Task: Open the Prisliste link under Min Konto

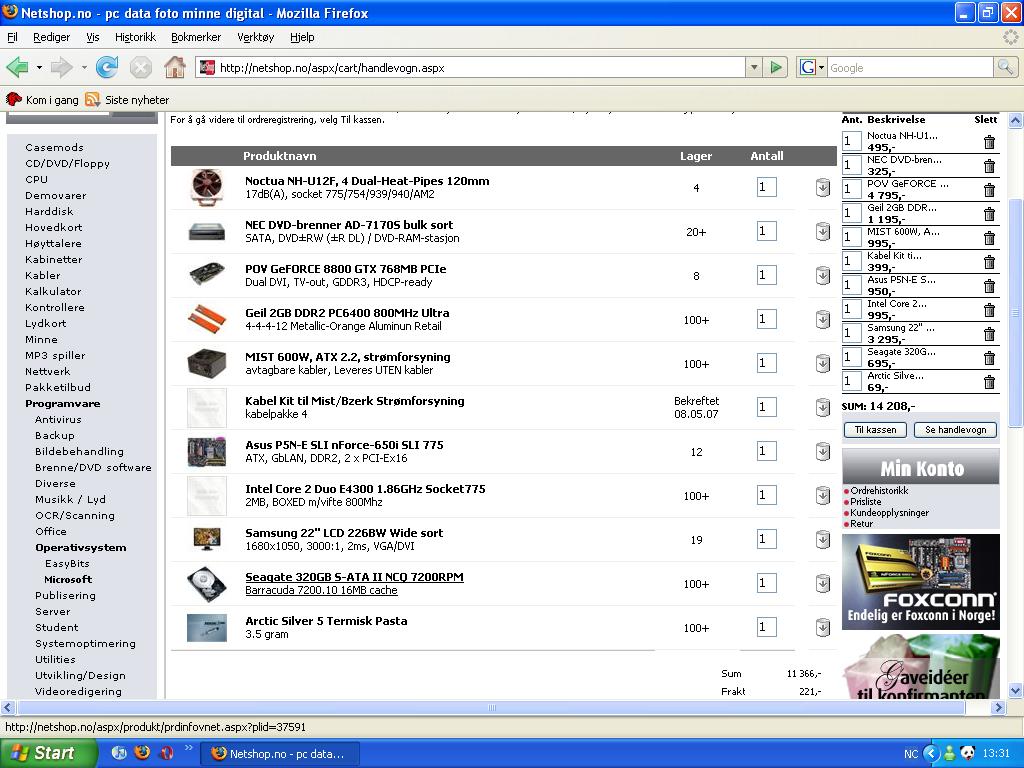Action: [865, 502]
